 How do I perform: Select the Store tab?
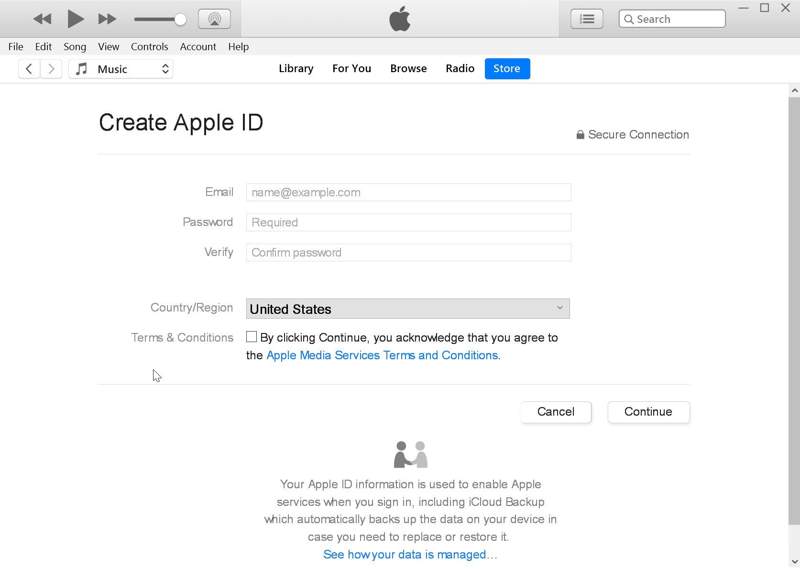pos(507,69)
